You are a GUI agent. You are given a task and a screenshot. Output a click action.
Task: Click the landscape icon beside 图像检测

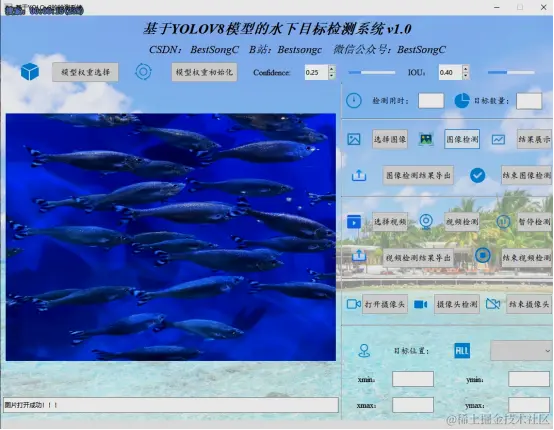[x=426, y=139]
